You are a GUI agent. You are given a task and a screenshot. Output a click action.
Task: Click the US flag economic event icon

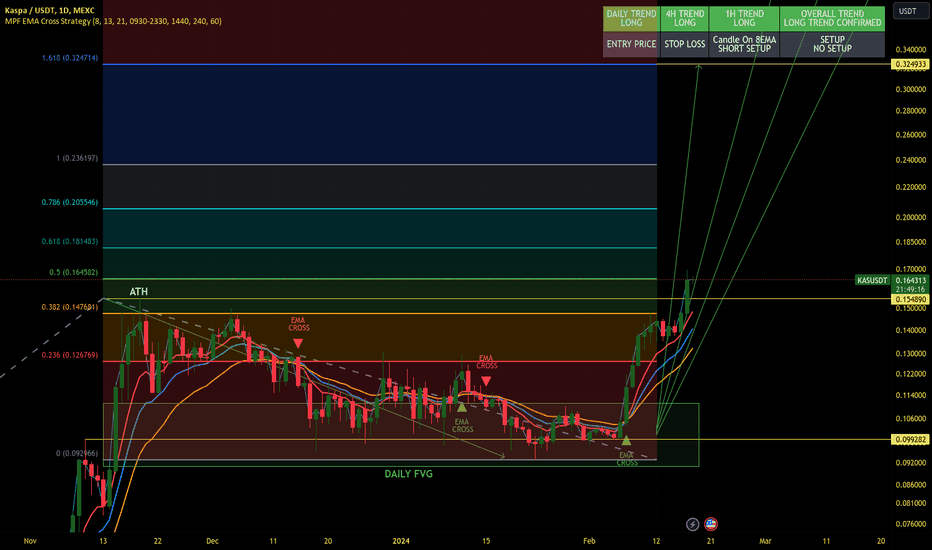coord(711,524)
